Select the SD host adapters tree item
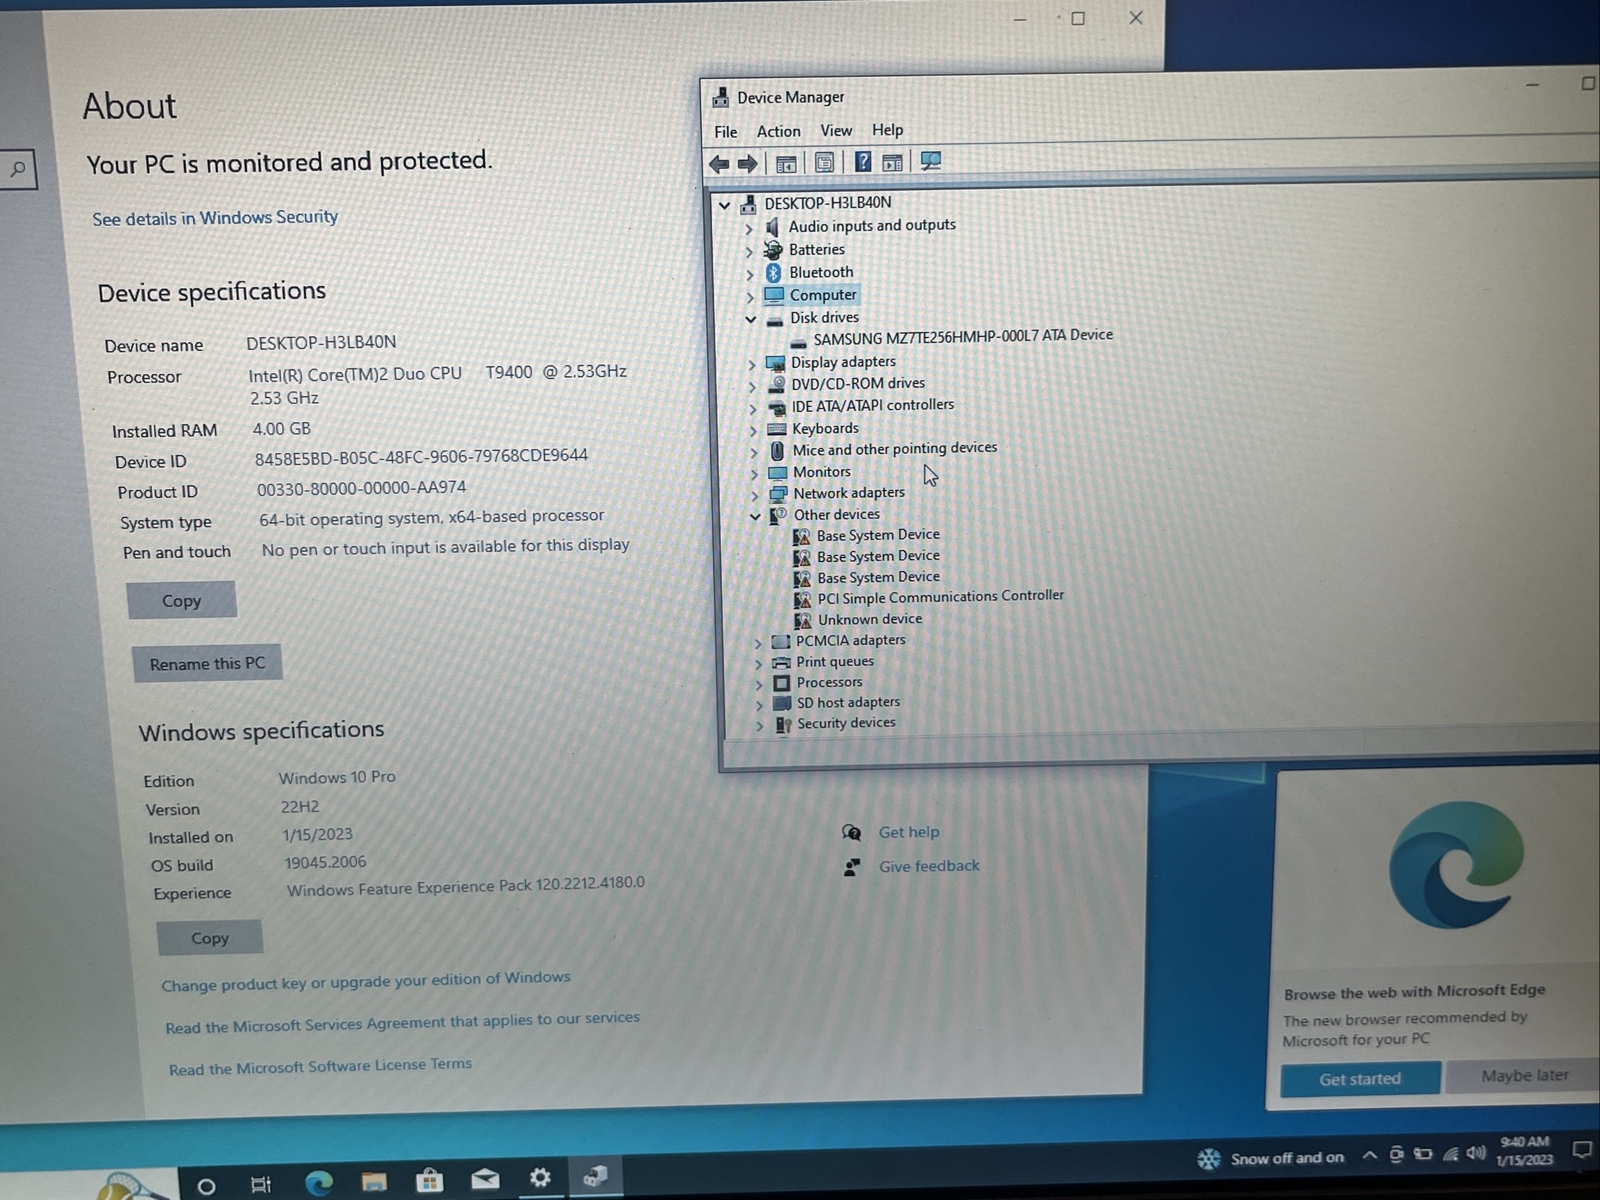 pyautogui.click(x=848, y=702)
